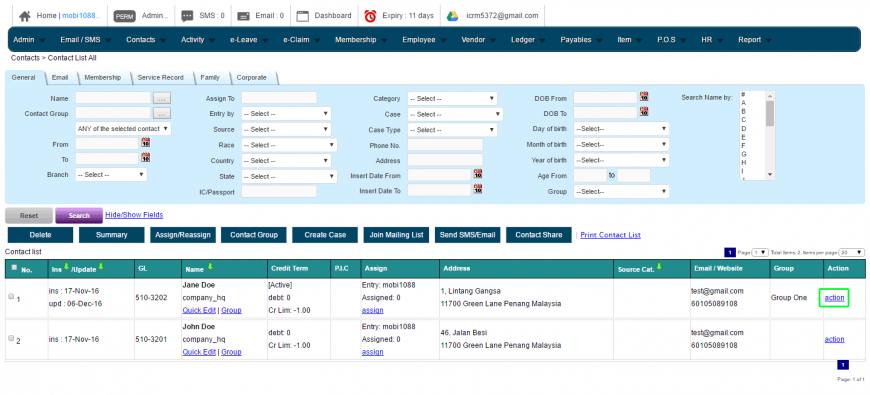
Task: Click the Delete button
Action: pos(41,235)
